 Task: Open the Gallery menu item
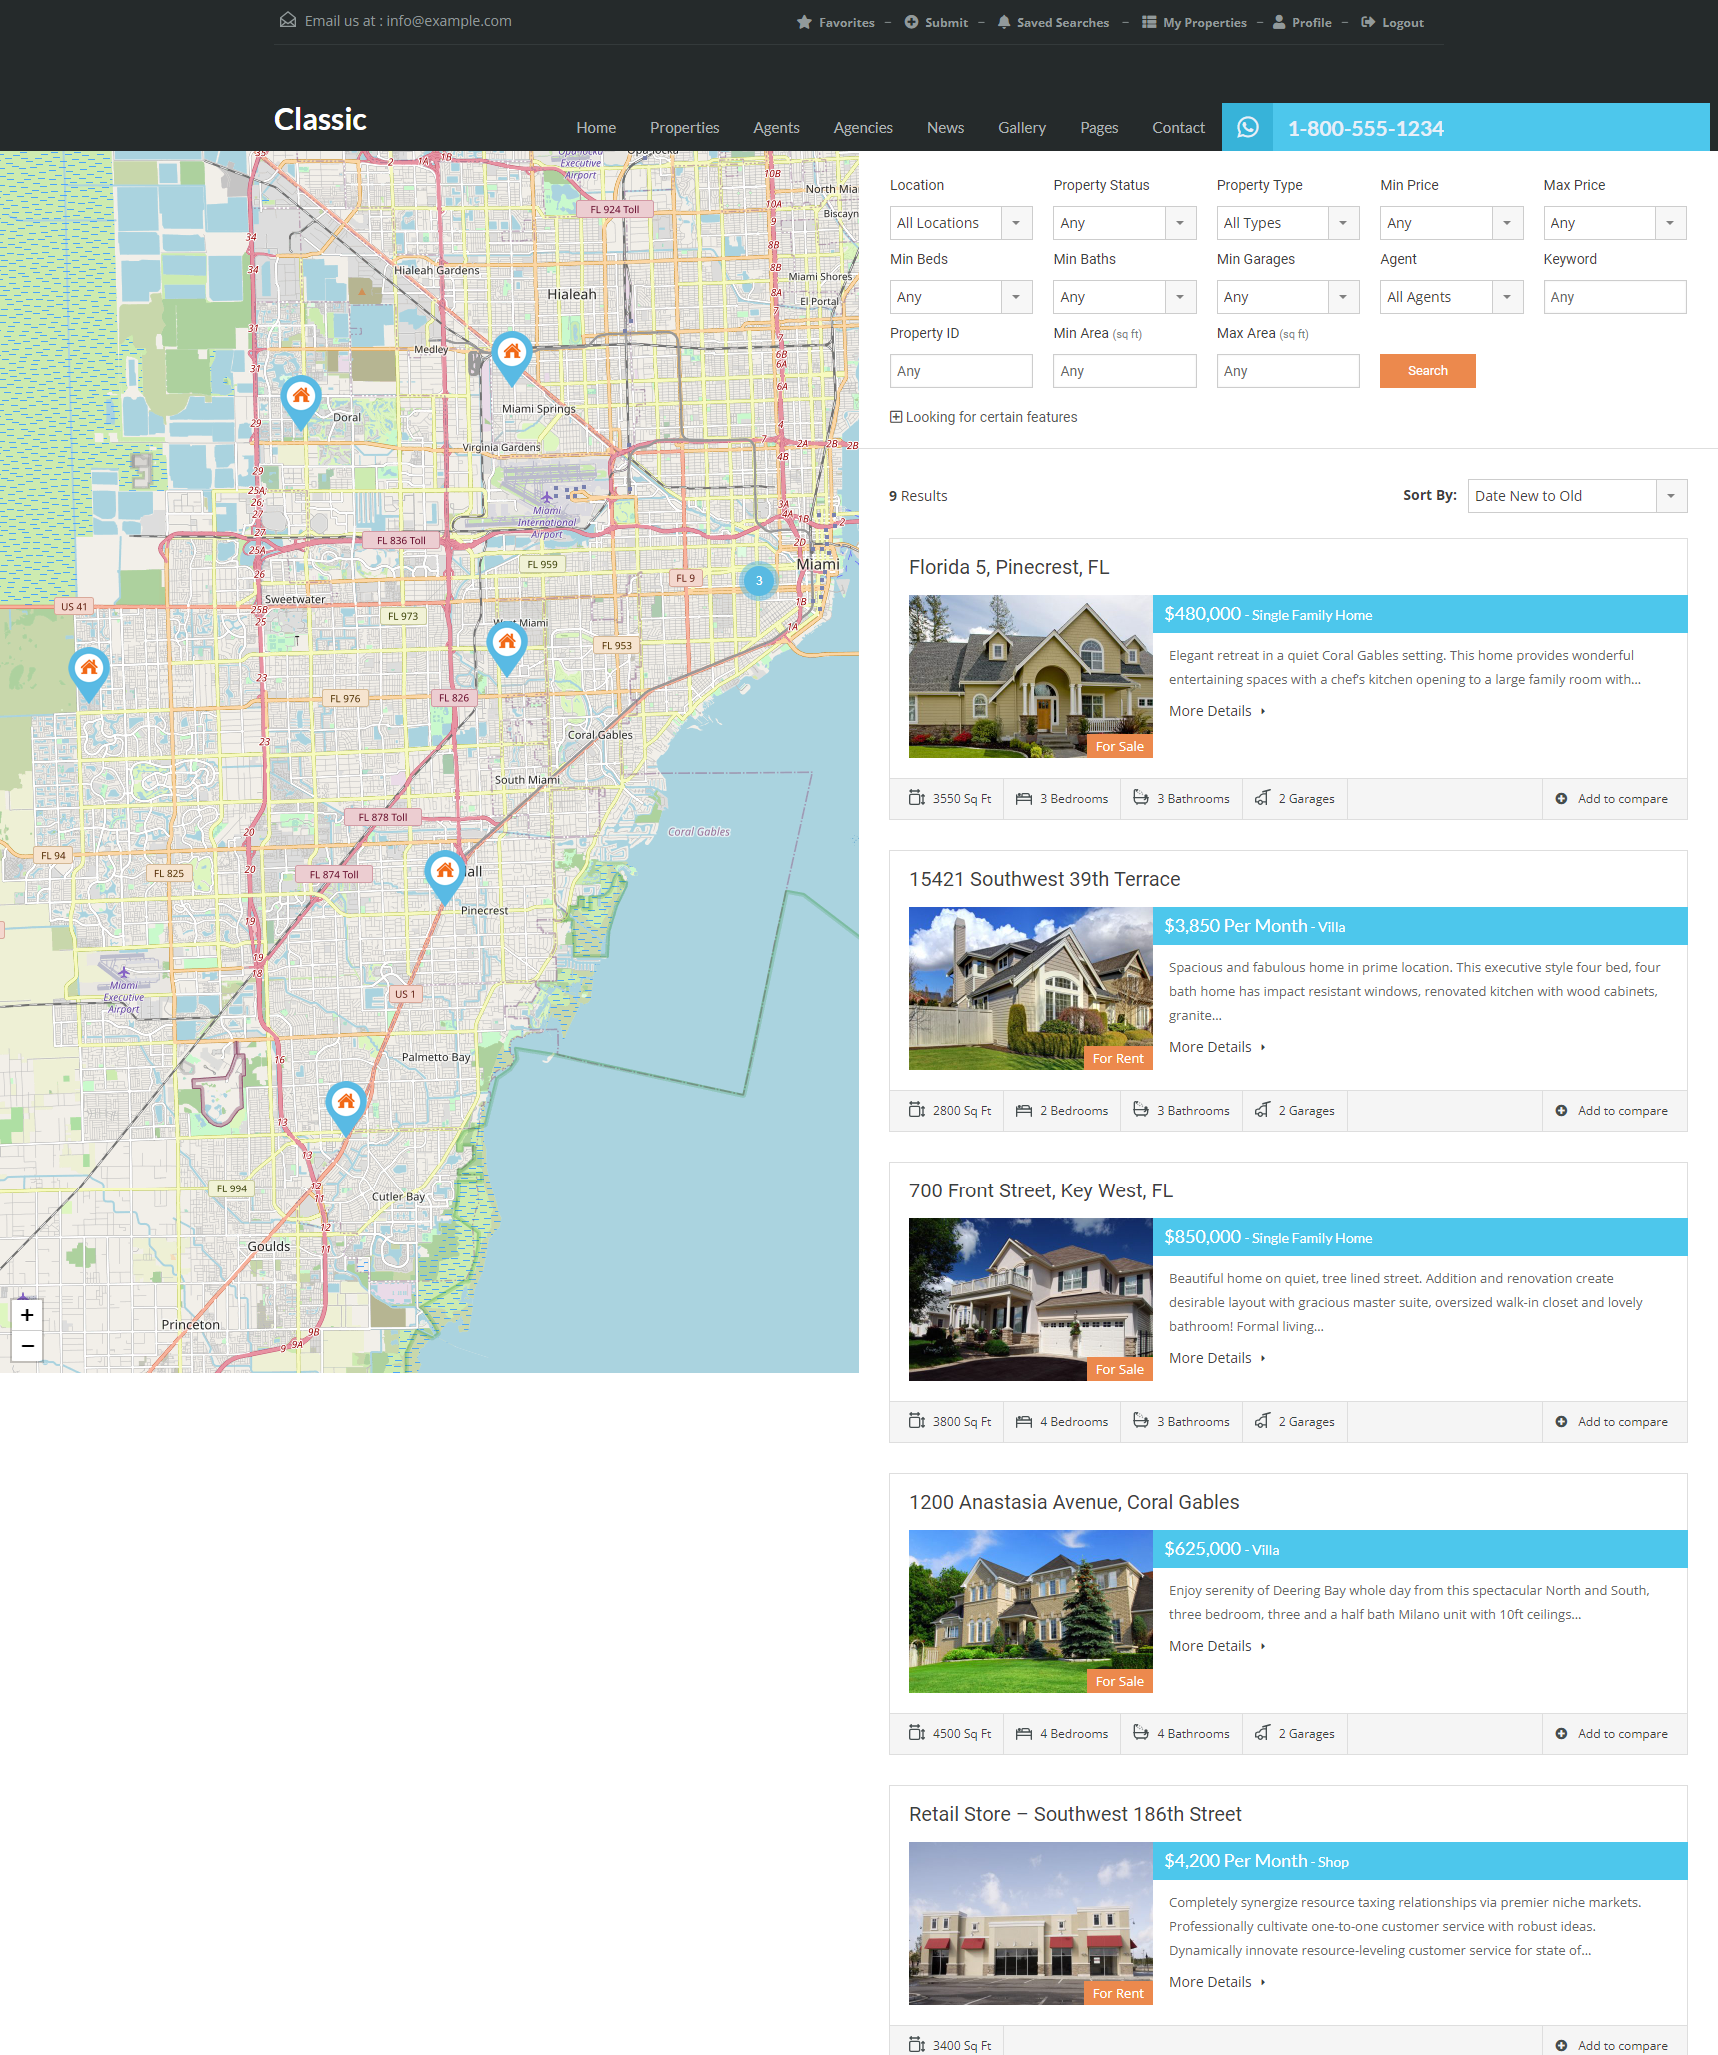click(1022, 128)
